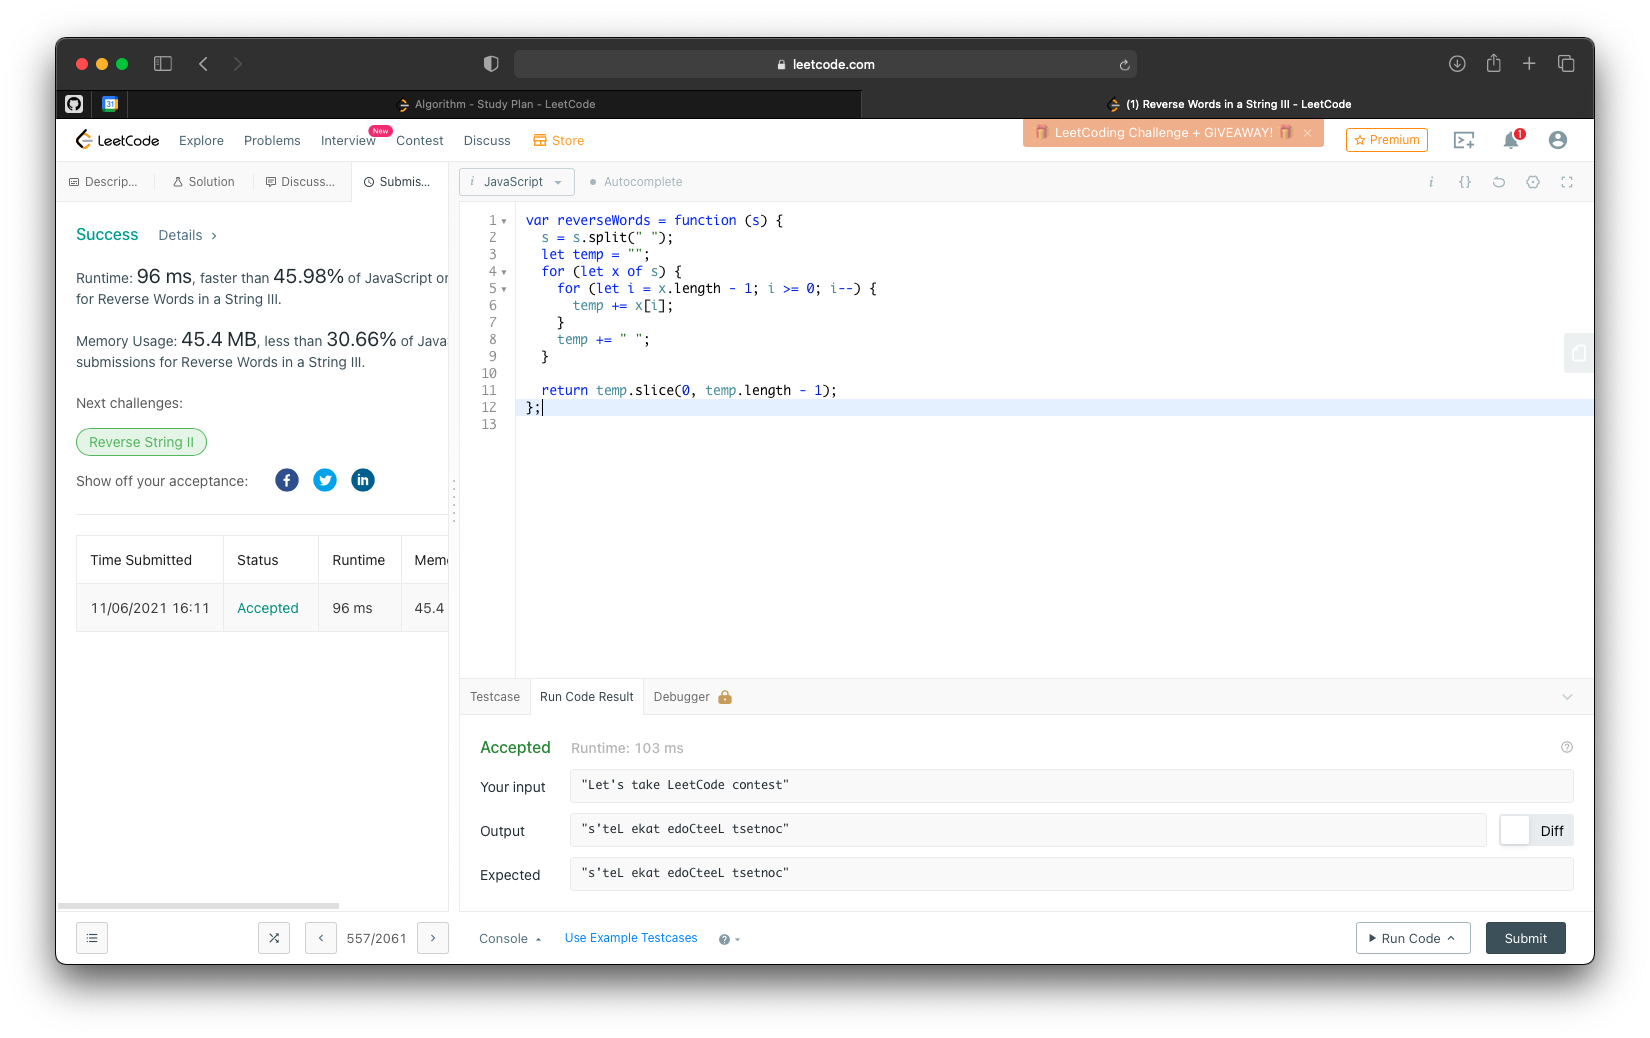The width and height of the screenshot is (1650, 1038).
Task: Go to next problem arrow
Action: click(433, 938)
